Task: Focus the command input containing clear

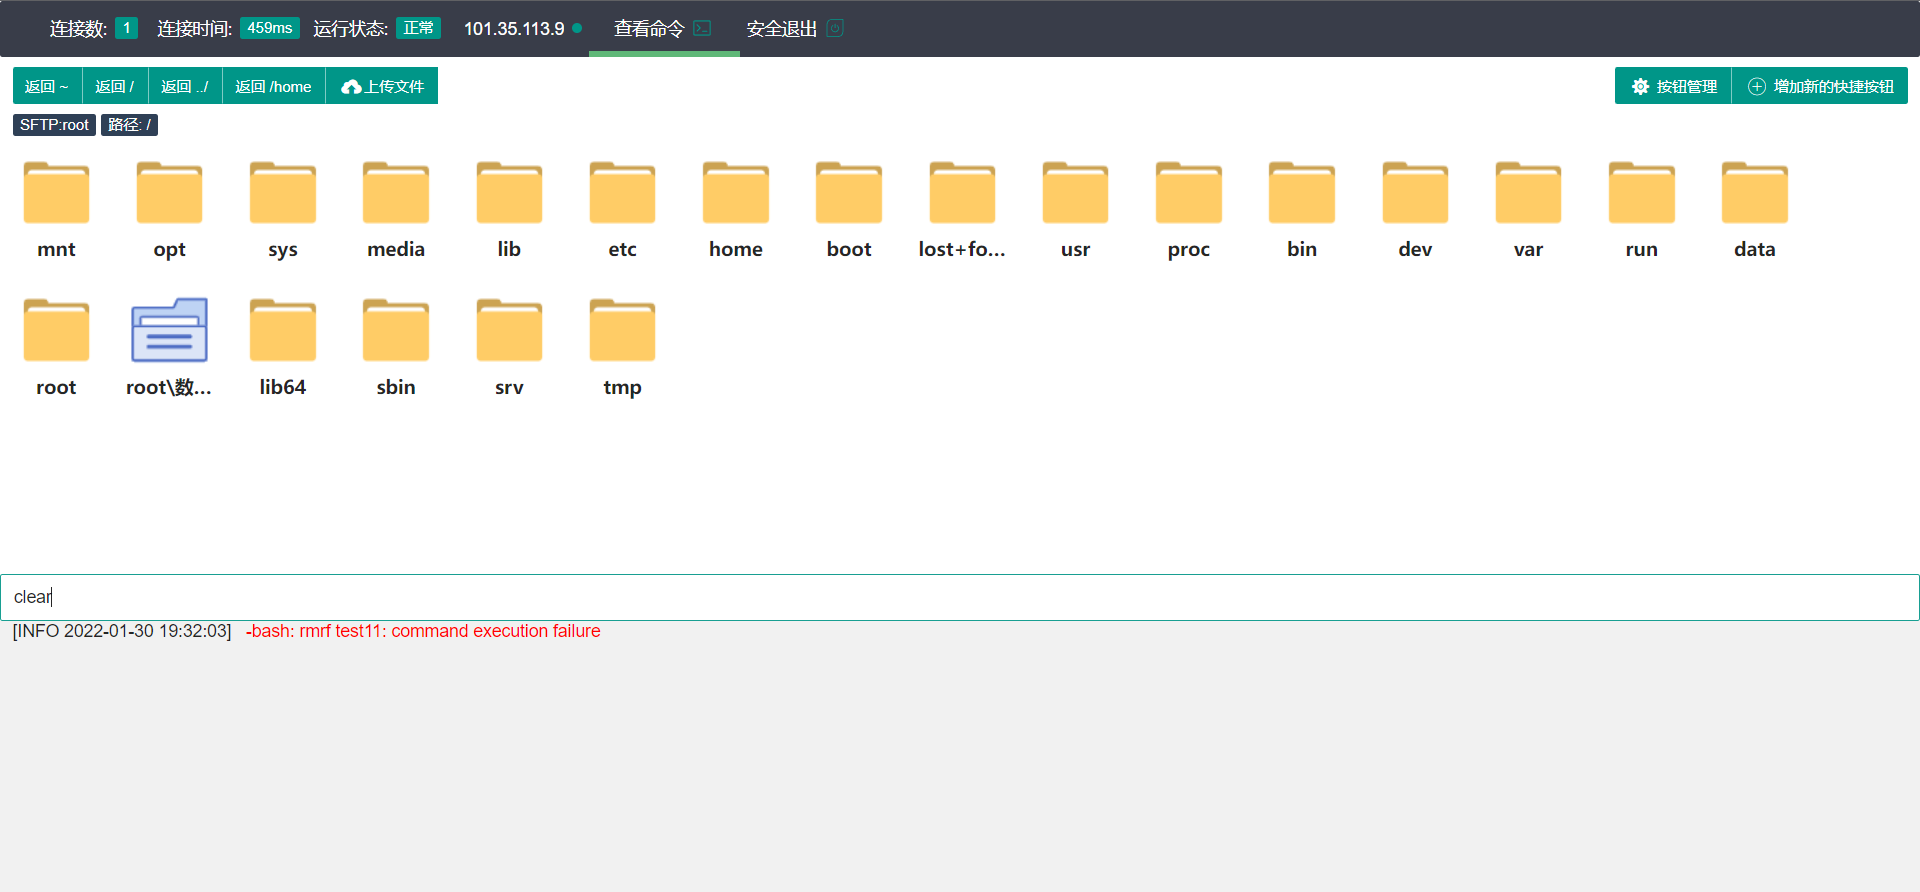Action: (960, 597)
